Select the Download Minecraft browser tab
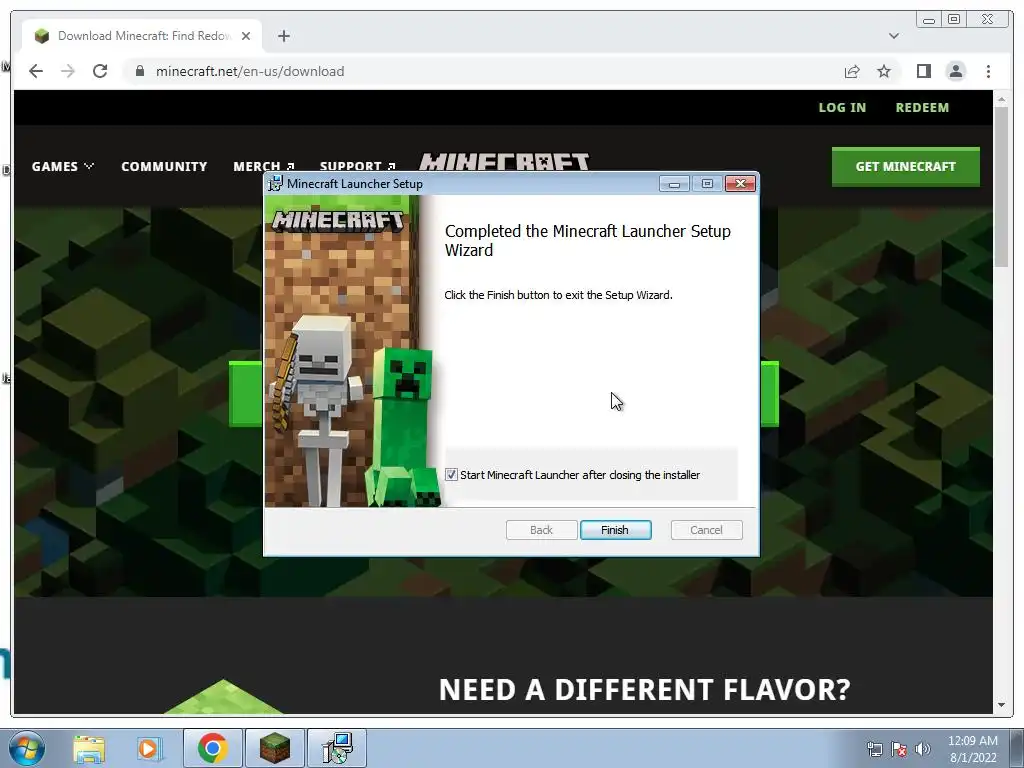Image resolution: width=1024 pixels, height=768 pixels. [142, 36]
